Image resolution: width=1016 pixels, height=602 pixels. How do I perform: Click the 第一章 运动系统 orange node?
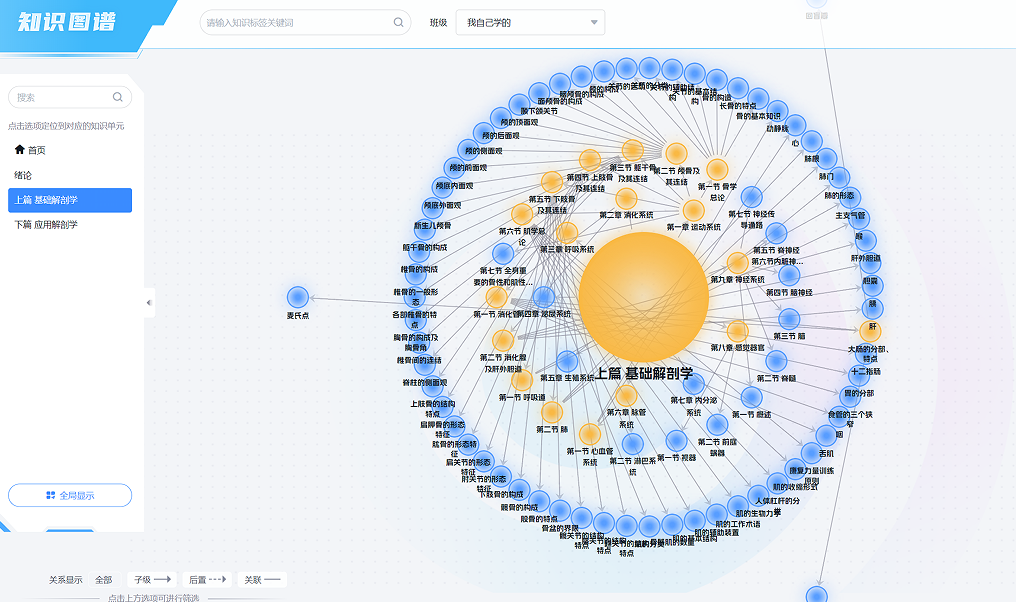pyautogui.click(x=693, y=210)
